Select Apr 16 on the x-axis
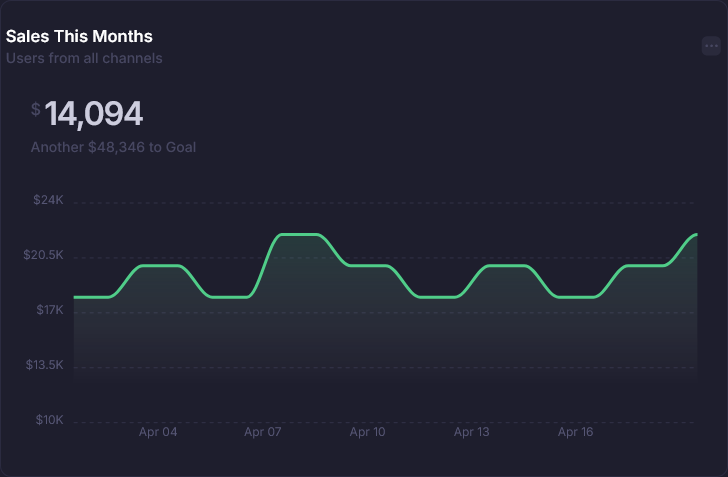728x477 pixels. 575,432
